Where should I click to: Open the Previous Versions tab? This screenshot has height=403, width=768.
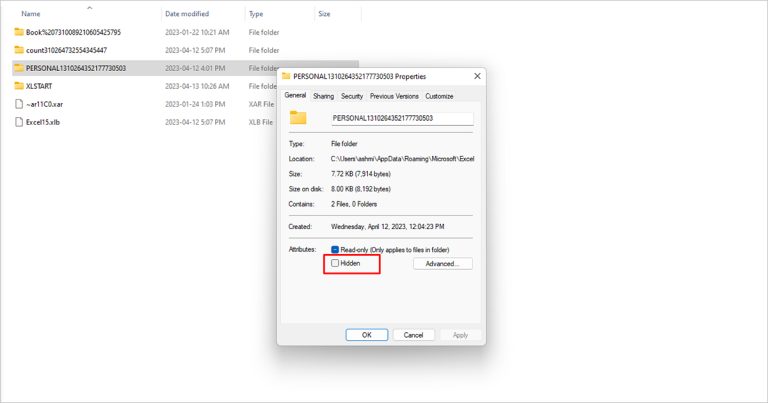coord(394,96)
